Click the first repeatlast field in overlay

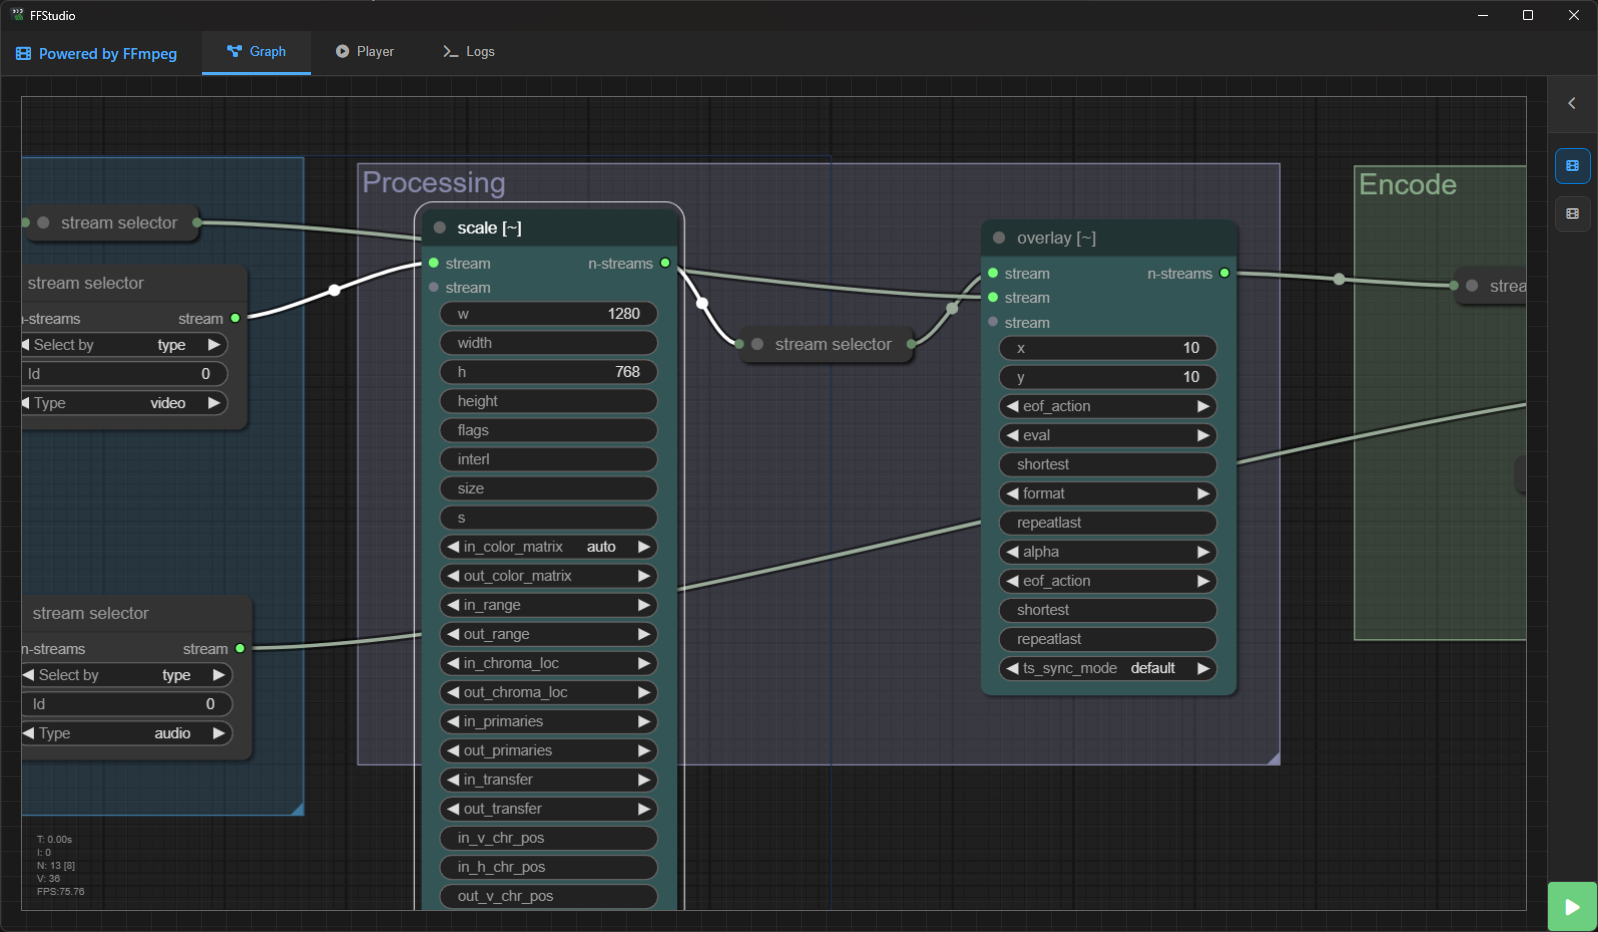[1108, 523]
